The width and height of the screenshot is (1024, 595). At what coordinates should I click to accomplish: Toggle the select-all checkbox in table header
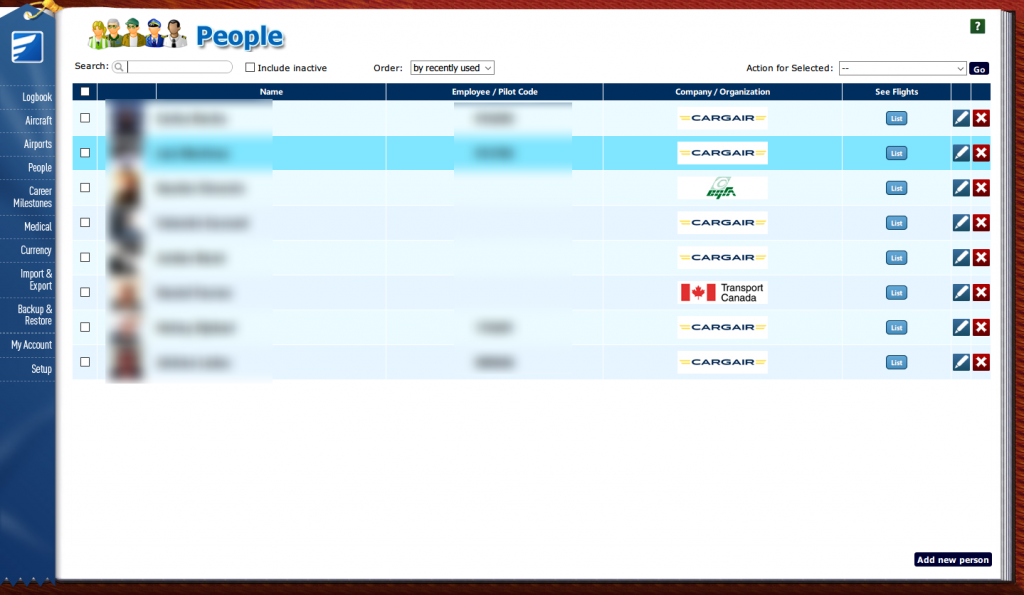(85, 92)
